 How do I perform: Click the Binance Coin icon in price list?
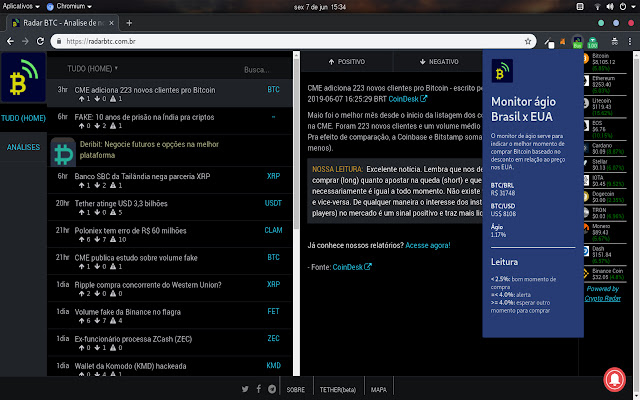pyautogui.click(x=586, y=274)
